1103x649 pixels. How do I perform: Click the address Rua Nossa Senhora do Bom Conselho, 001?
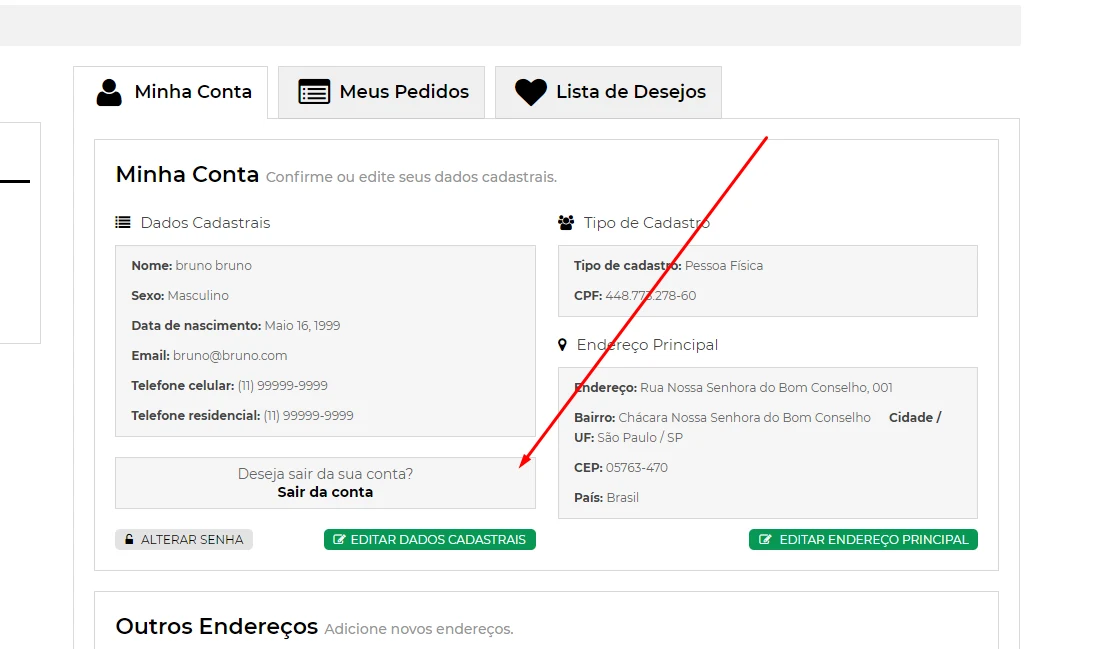(x=766, y=387)
